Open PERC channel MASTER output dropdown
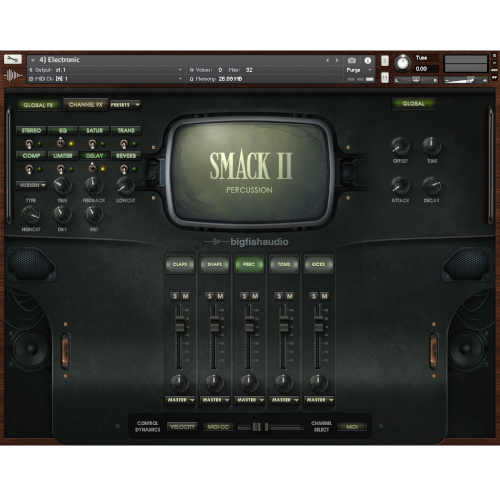 (249, 400)
